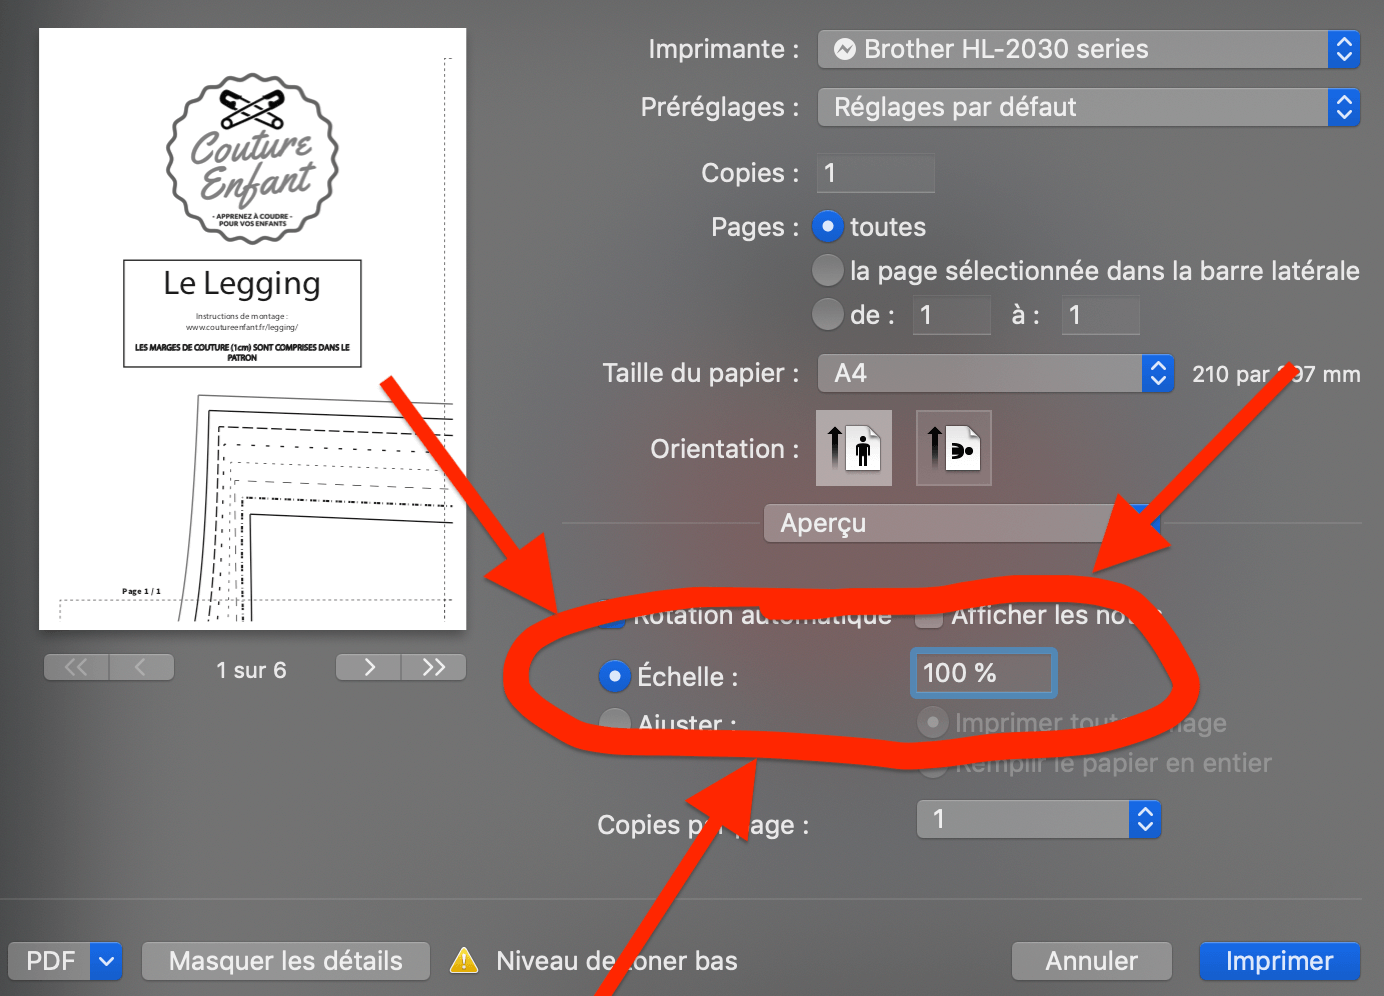Click the Imprimer button
1384x996 pixels.
coord(1279,961)
